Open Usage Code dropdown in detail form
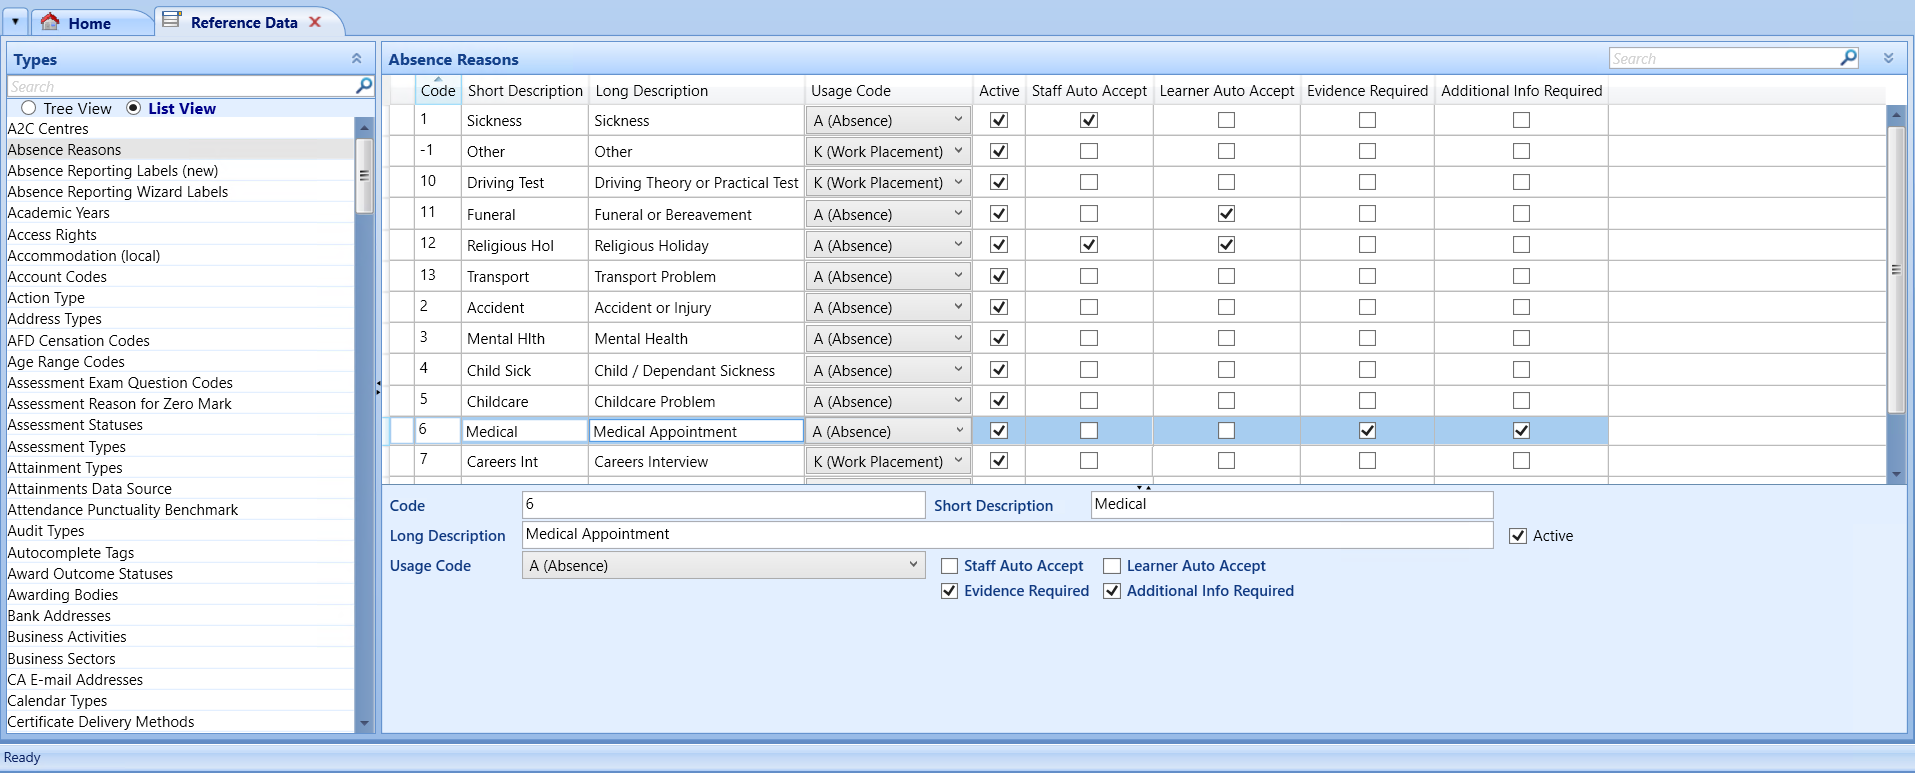The image size is (1915, 773). (x=912, y=565)
